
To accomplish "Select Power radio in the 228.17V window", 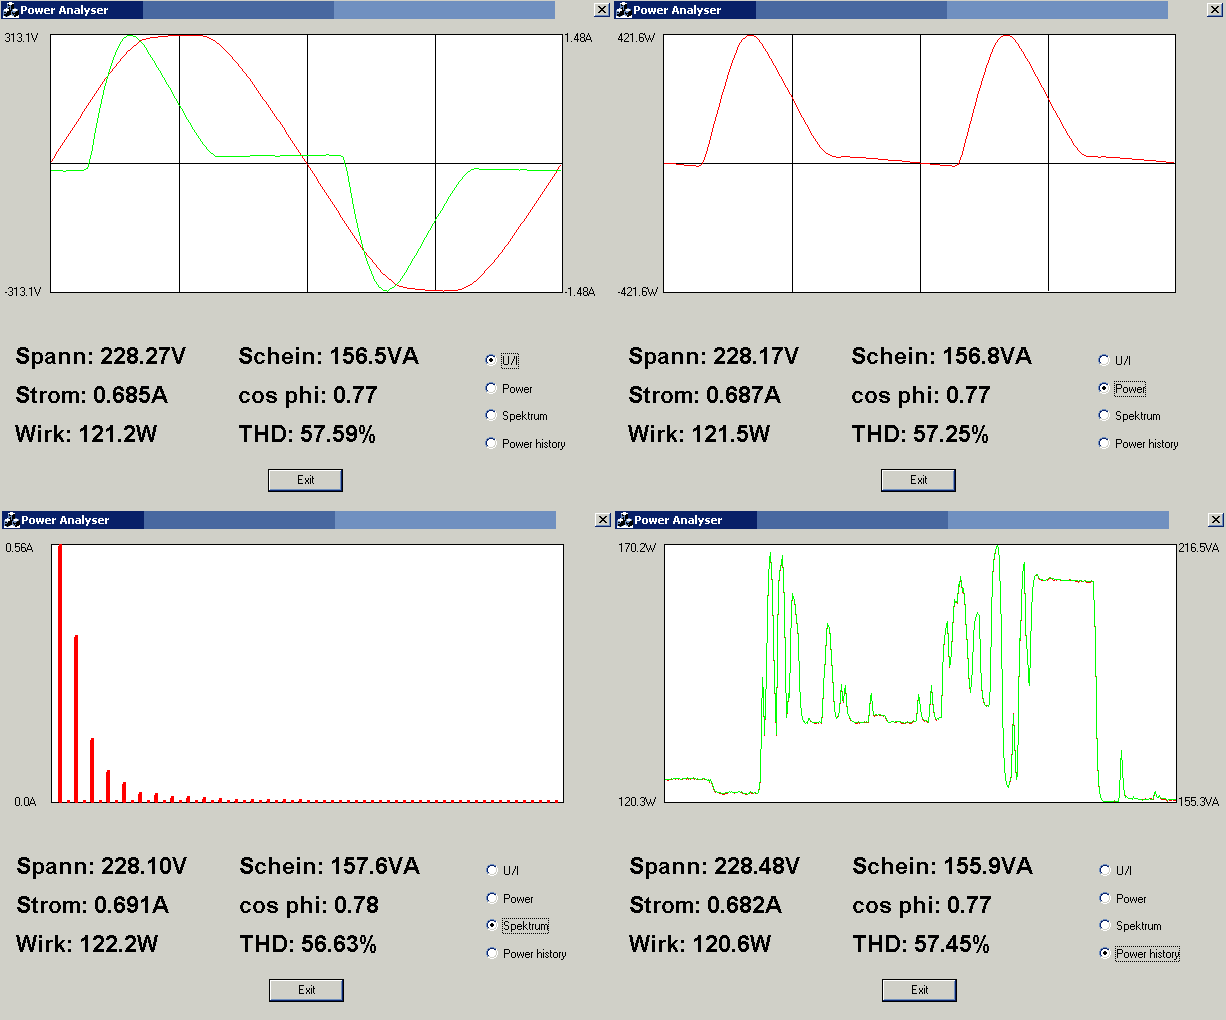I will point(1103,388).
